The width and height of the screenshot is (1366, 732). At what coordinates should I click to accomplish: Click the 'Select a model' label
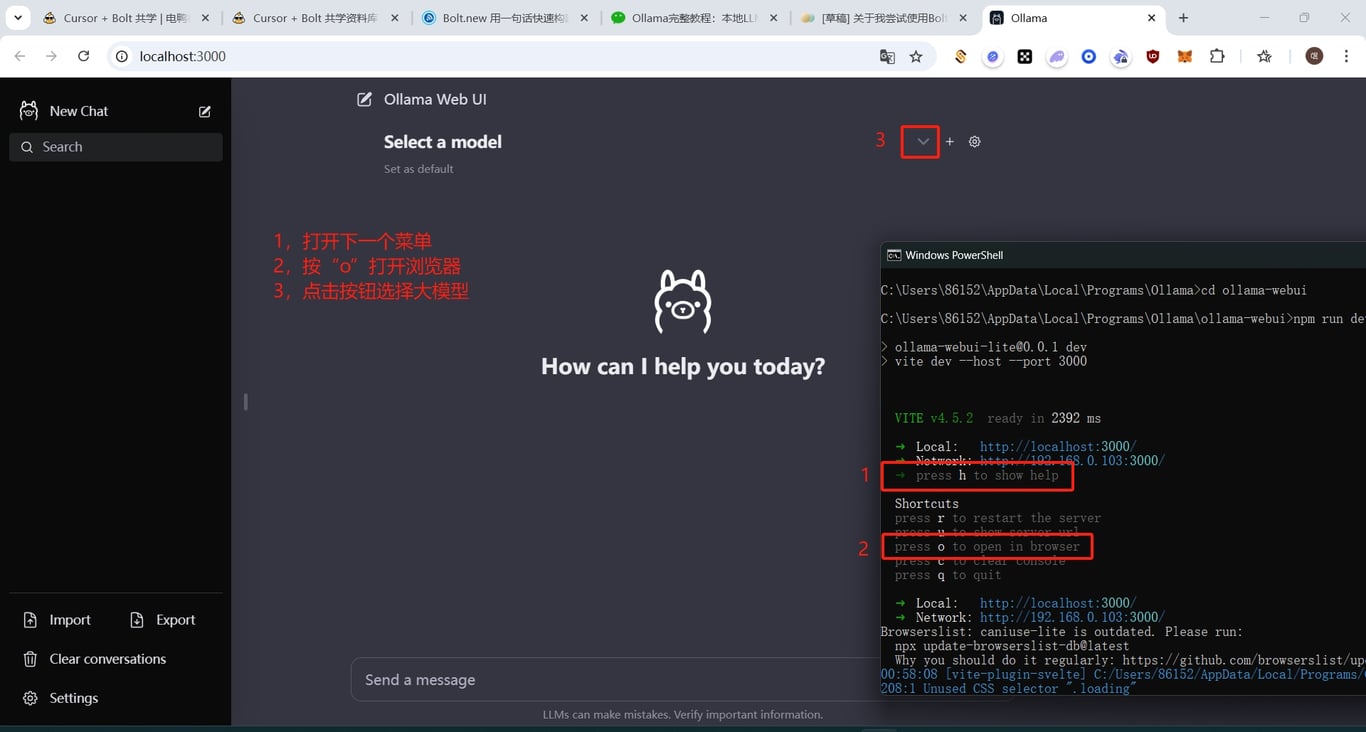click(443, 142)
